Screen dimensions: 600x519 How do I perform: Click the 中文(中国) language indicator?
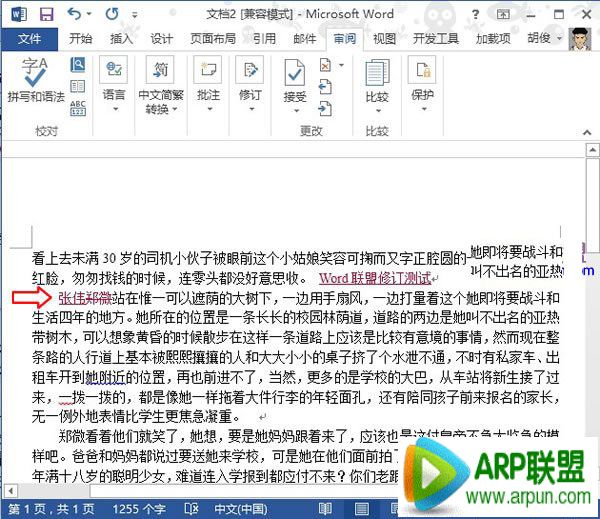coord(241,509)
